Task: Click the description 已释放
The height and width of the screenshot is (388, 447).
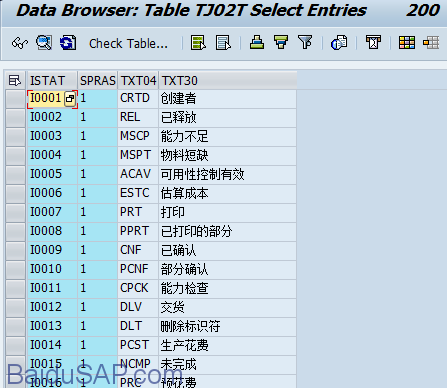Action: [x=179, y=118]
